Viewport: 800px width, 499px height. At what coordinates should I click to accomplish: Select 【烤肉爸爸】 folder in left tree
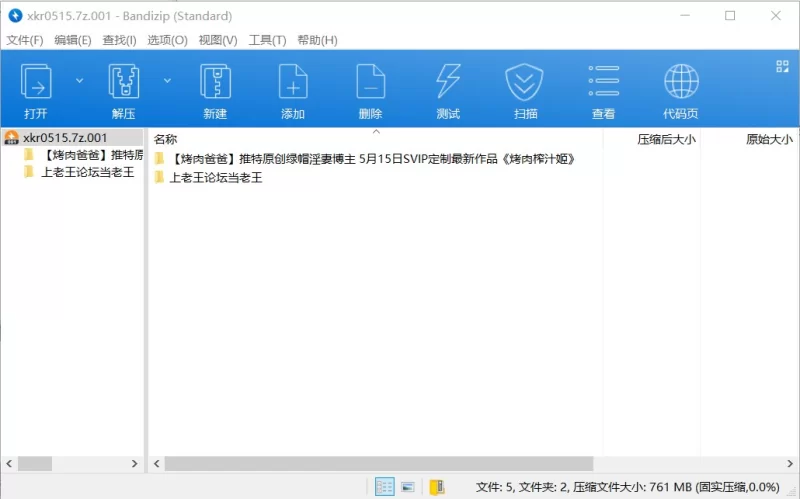coord(92,155)
